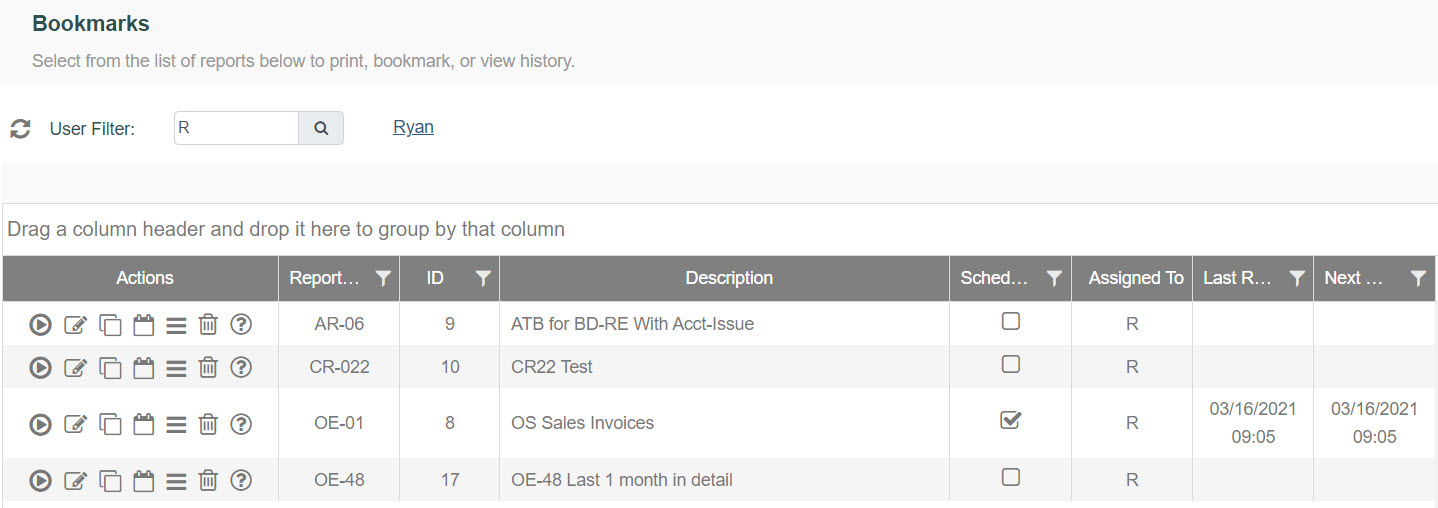Open the ID column filter
The image size is (1438, 508).
[483, 279]
